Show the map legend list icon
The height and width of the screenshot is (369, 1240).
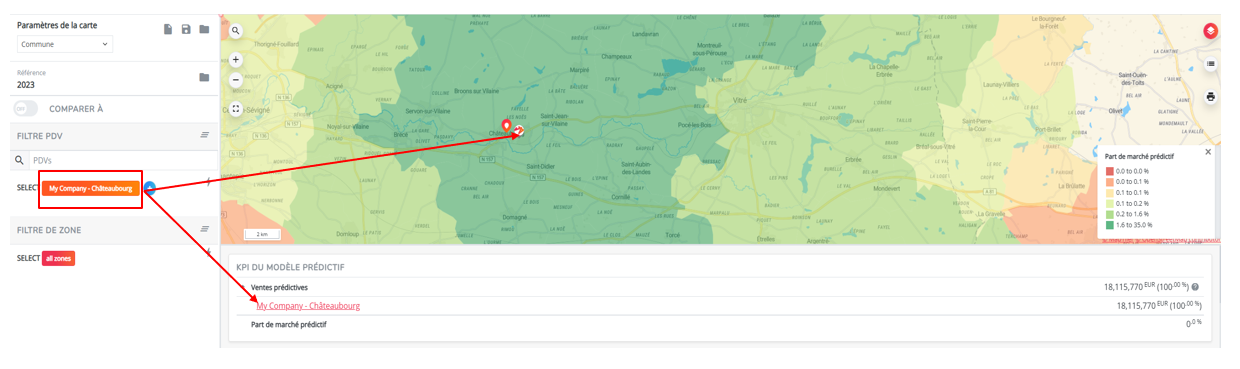(x=1210, y=64)
